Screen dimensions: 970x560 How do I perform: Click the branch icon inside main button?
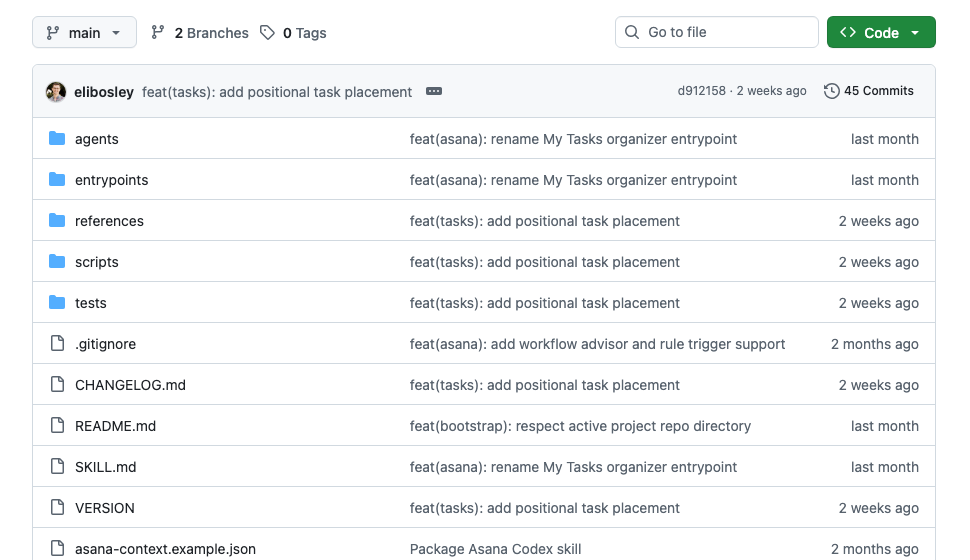tap(53, 32)
